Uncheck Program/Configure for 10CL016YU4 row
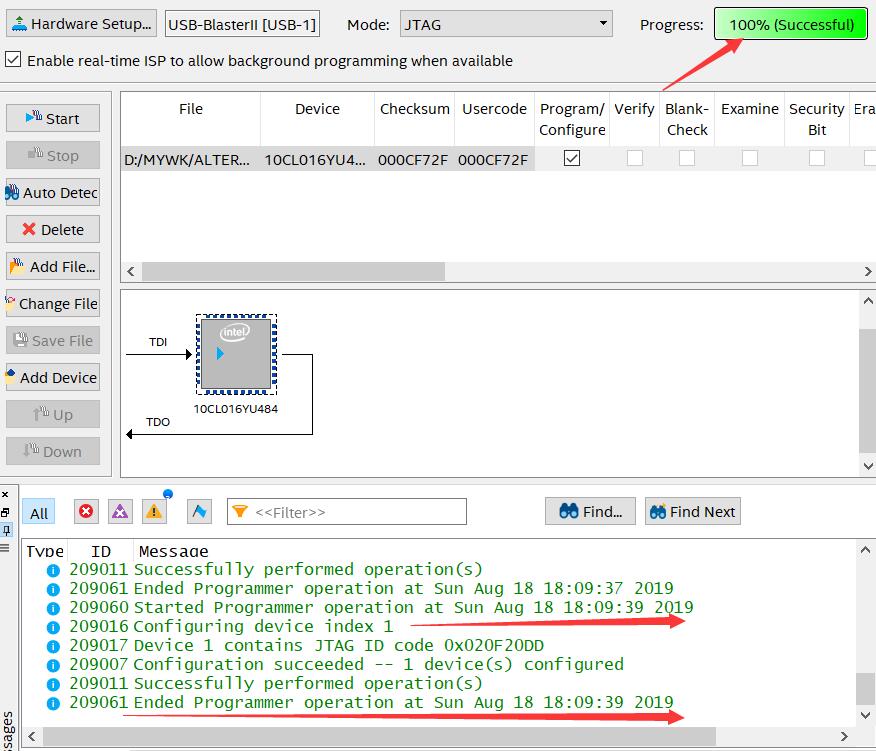The width and height of the screenshot is (876, 751). point(572,159)
